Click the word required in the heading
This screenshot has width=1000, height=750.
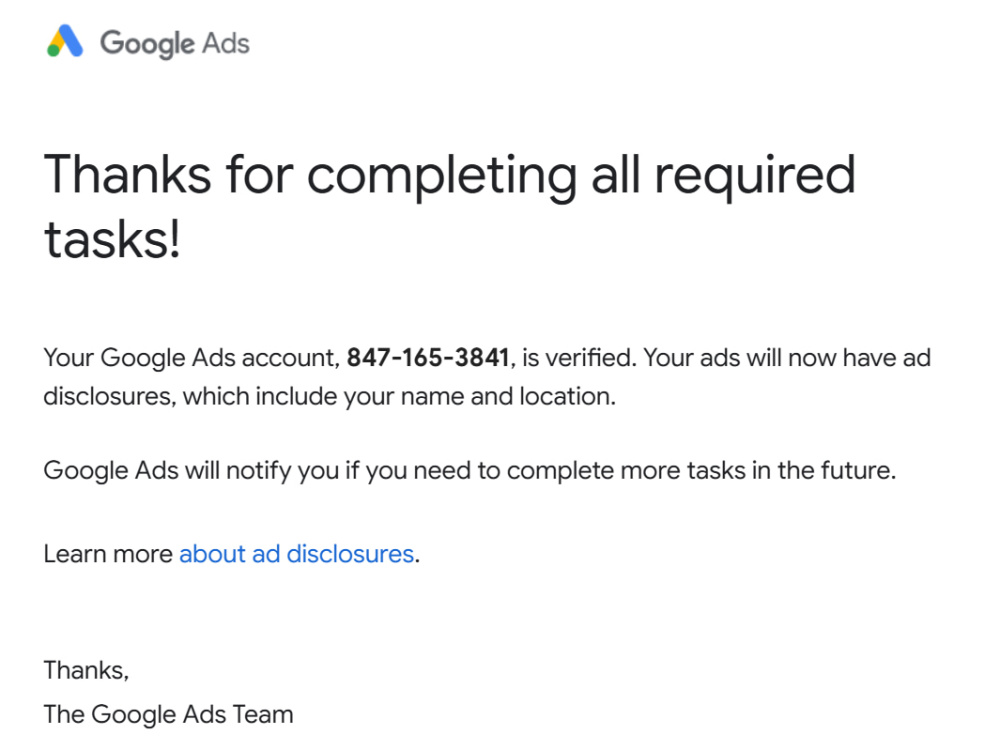pyautogui.click(x=755, y=177)
